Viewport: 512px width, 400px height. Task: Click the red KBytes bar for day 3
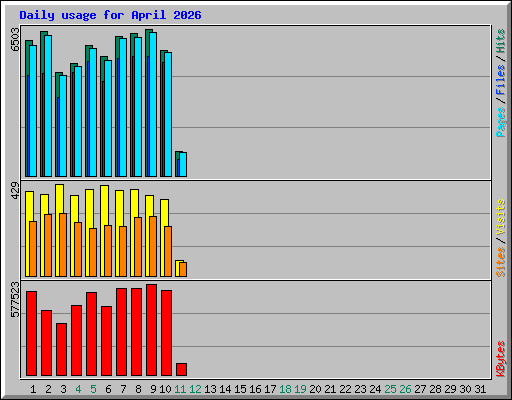pyautogui.click(x=61, y=349)
